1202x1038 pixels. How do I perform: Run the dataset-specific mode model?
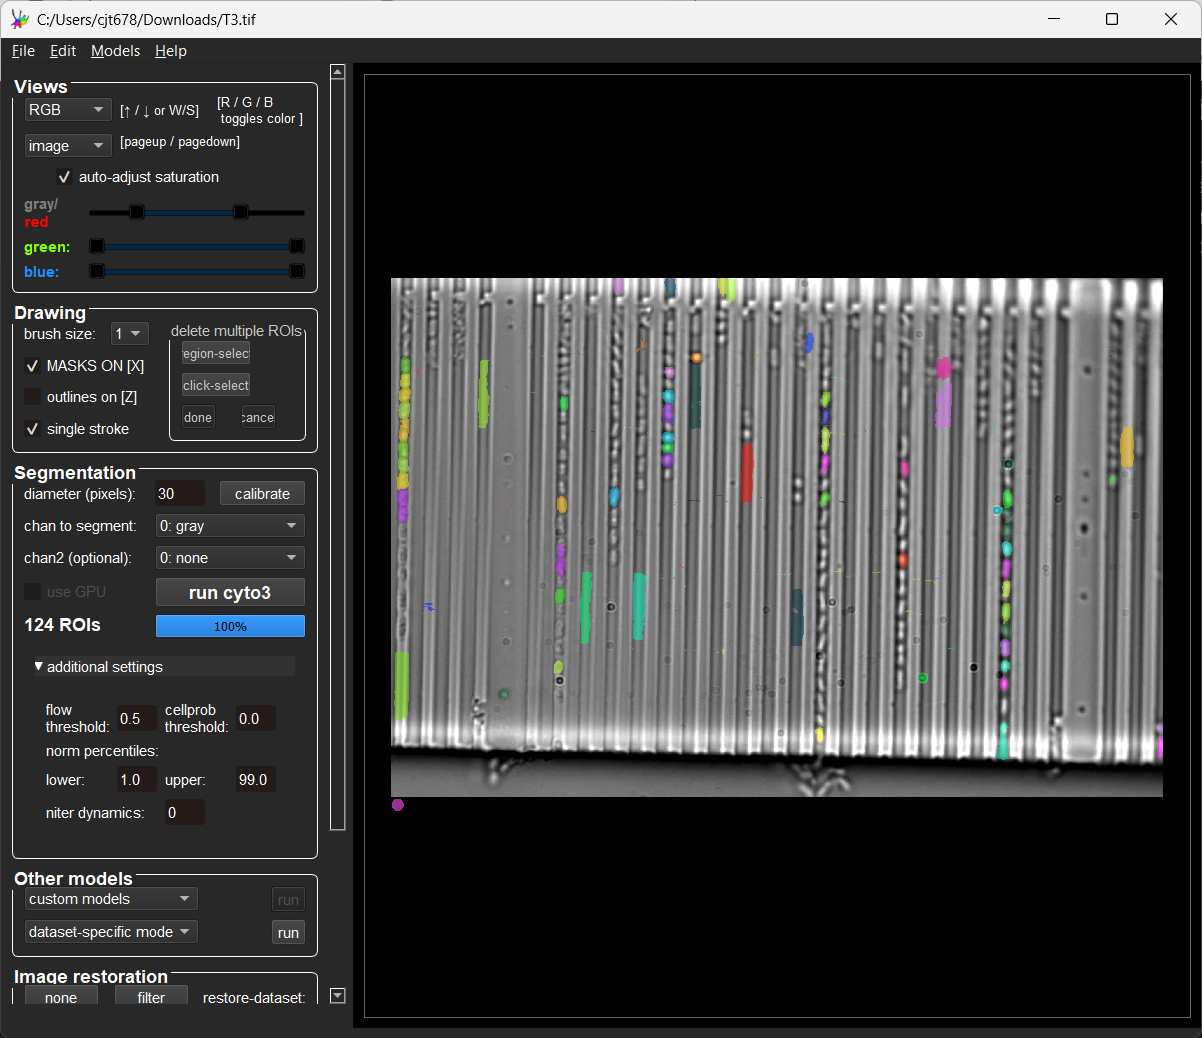[x=288, y=931]
